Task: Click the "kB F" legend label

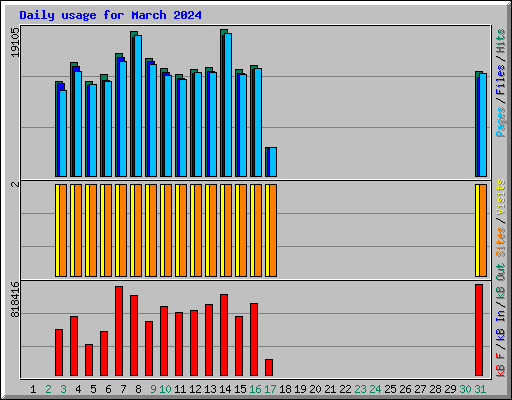Action: click(x=500, y=365)
